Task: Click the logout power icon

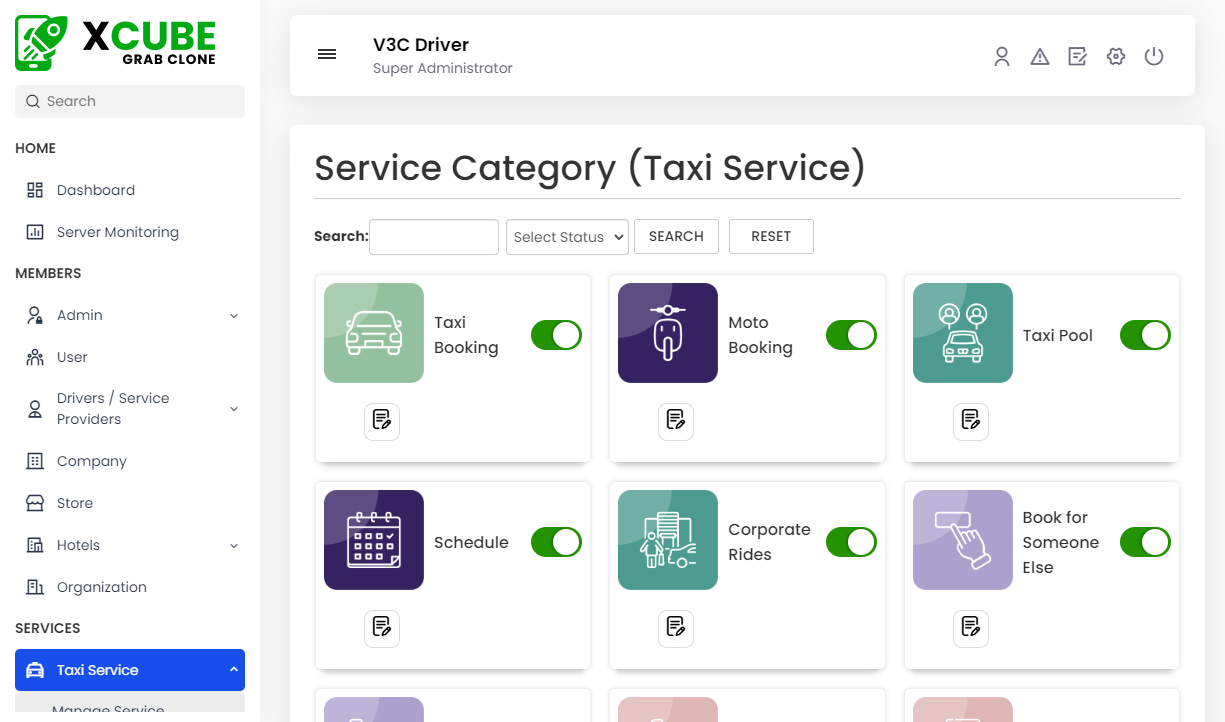Action: (x=1153, y=57)
